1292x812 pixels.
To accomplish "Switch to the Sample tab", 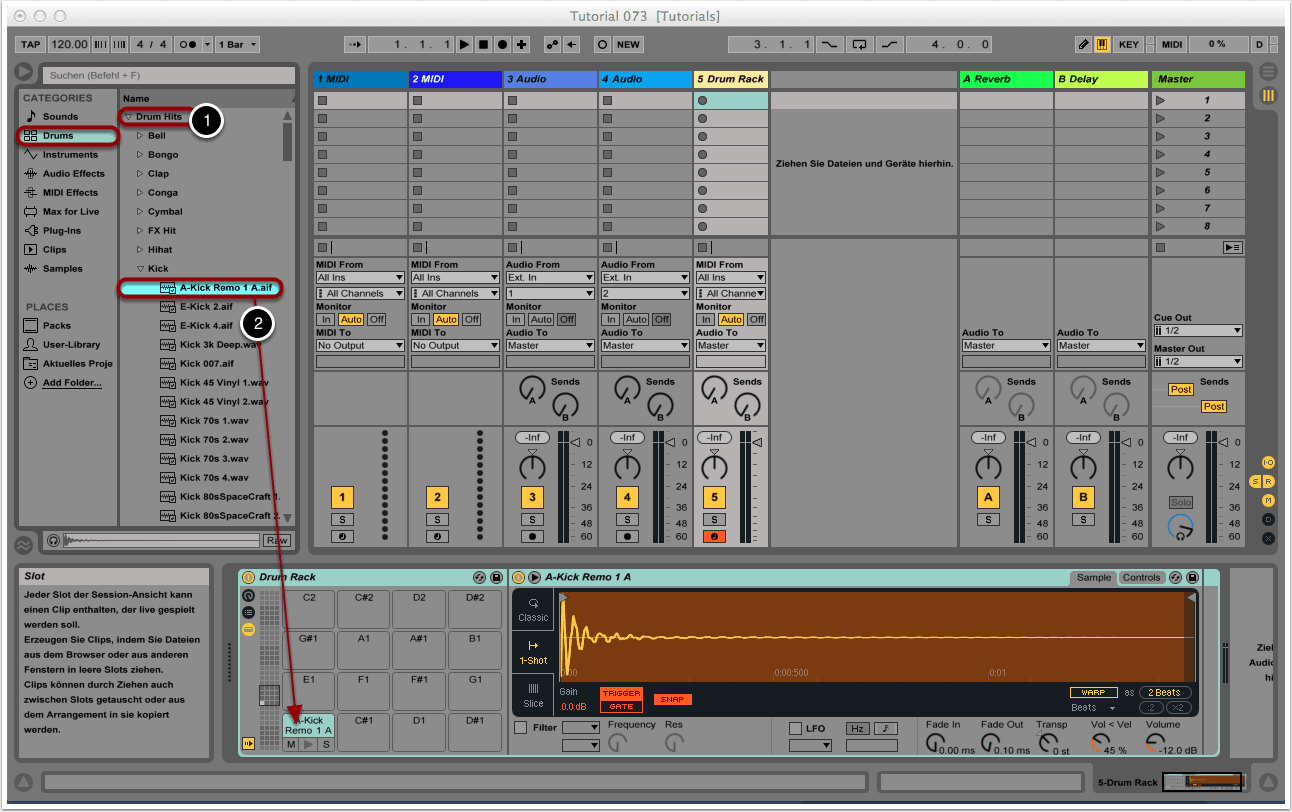I will [1093, 578].
